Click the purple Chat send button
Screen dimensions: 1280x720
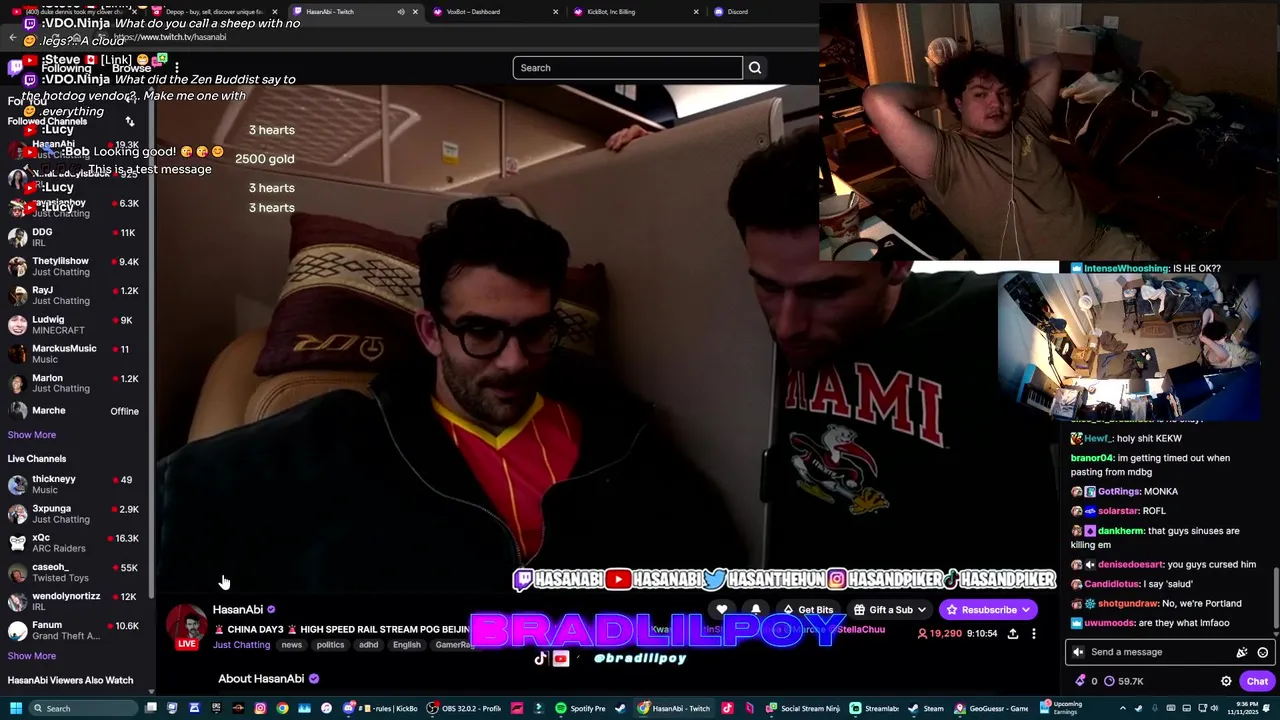tap(1257, 681)
